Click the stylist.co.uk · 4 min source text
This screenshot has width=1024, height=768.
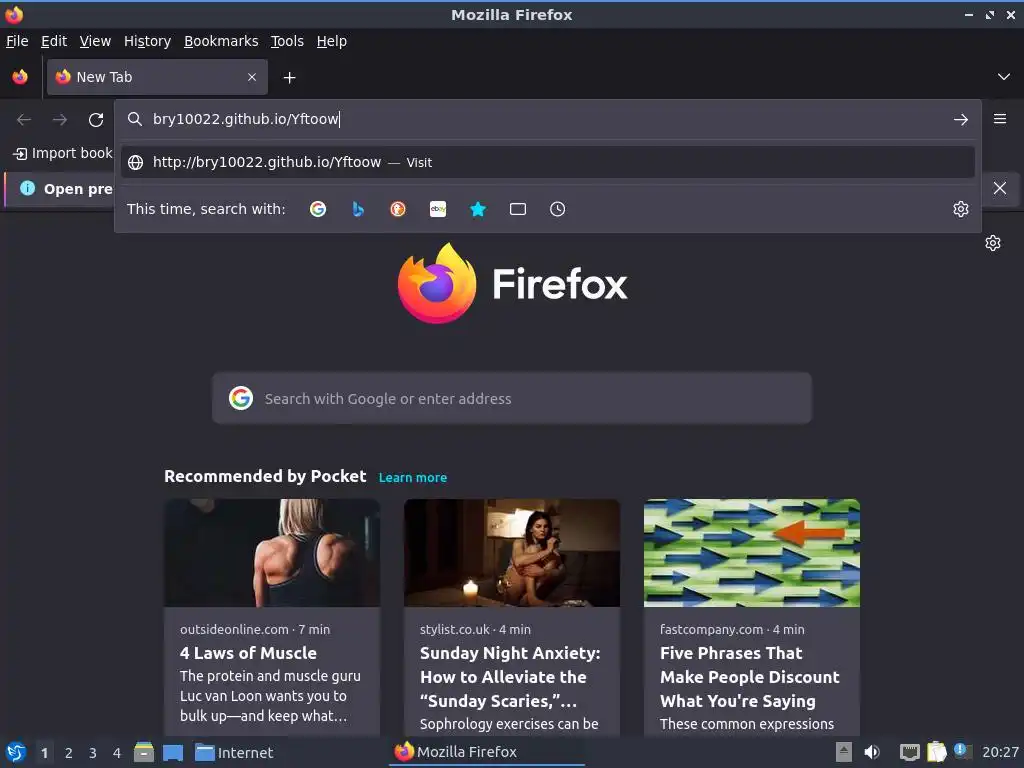(475, 630)
